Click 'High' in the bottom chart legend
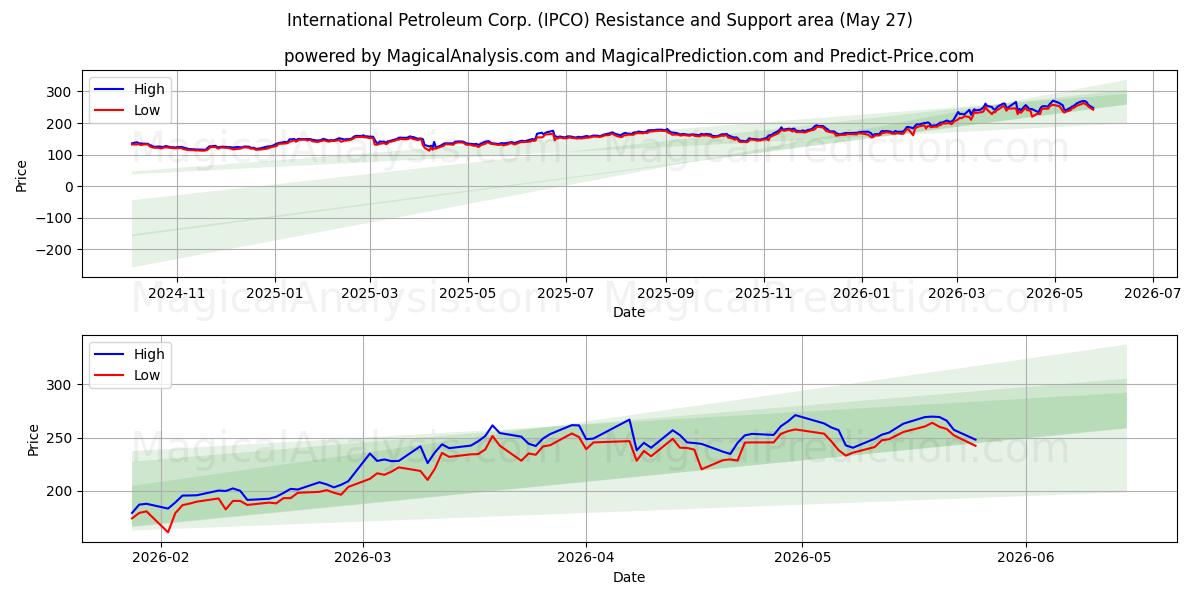The image size is (1200, 600). (x=149, y=353)
